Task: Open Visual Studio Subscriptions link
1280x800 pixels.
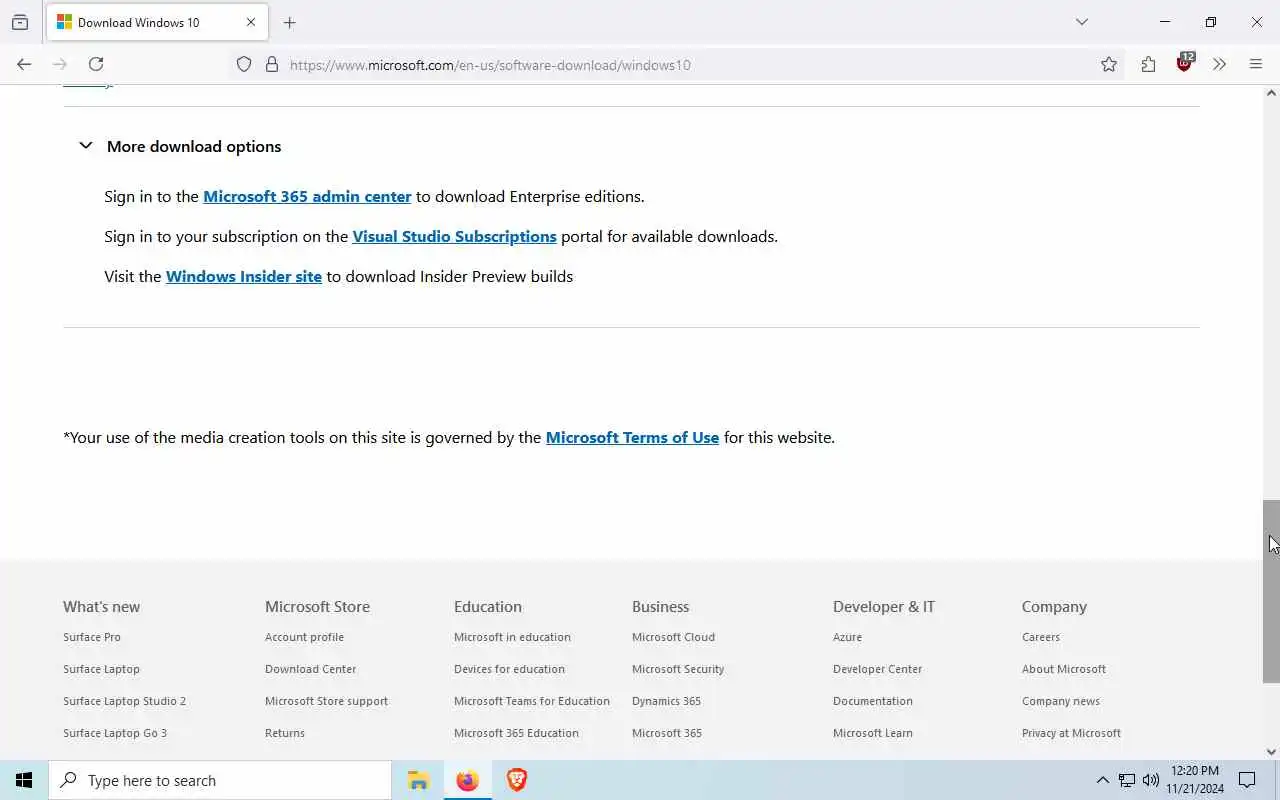Action: pos(454,236)
